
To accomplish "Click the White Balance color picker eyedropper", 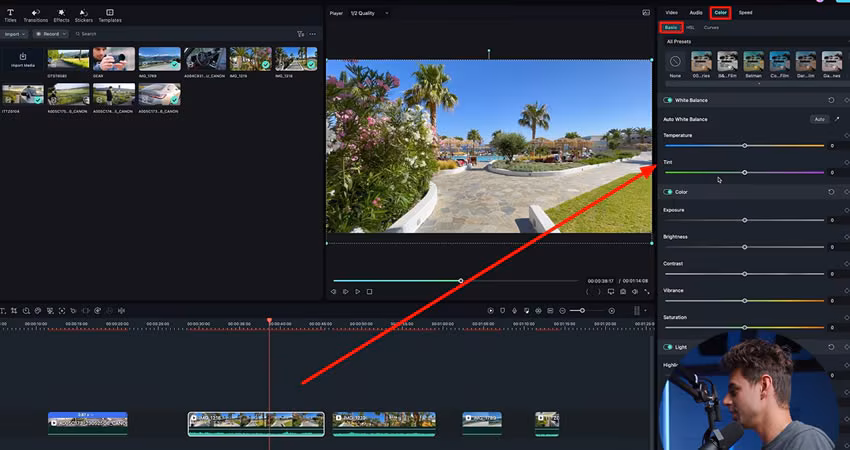I will (x=836, y=119).
